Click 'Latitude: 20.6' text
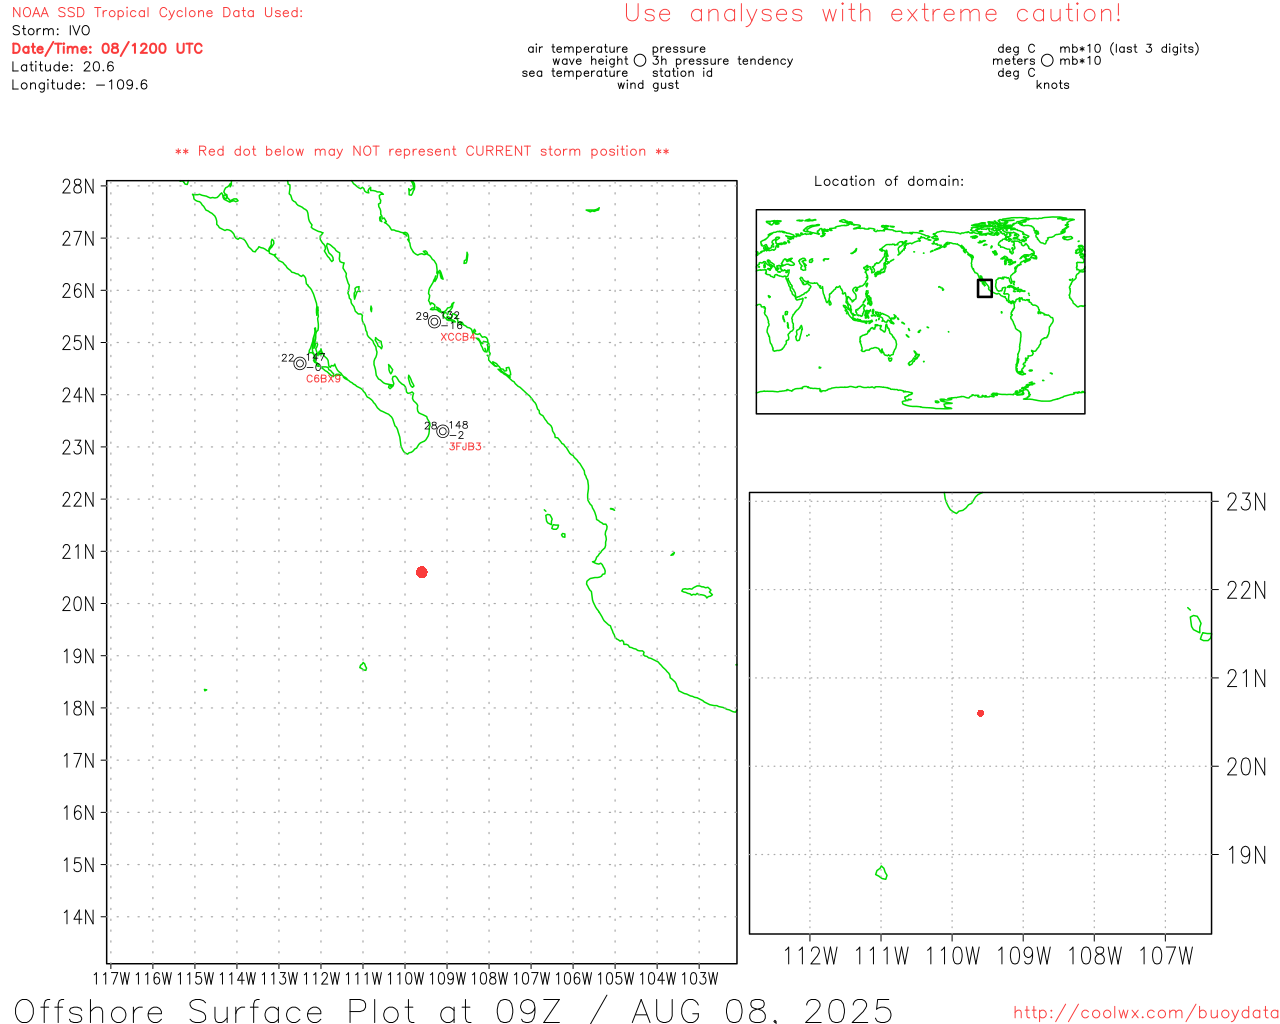The width and height of the screenshot is (1280, 1024). 63,66
